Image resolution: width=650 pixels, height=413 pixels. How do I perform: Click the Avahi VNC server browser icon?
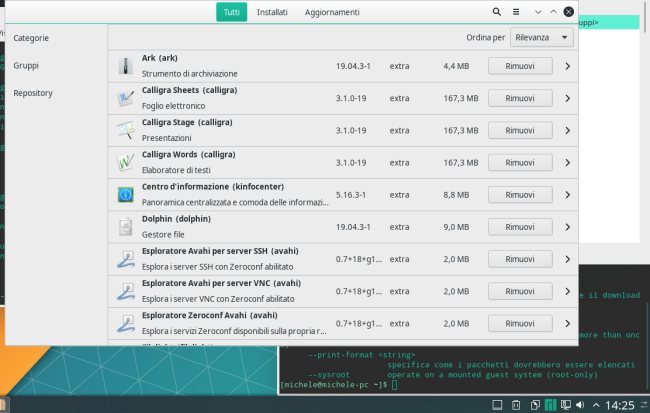pos(126,291)
